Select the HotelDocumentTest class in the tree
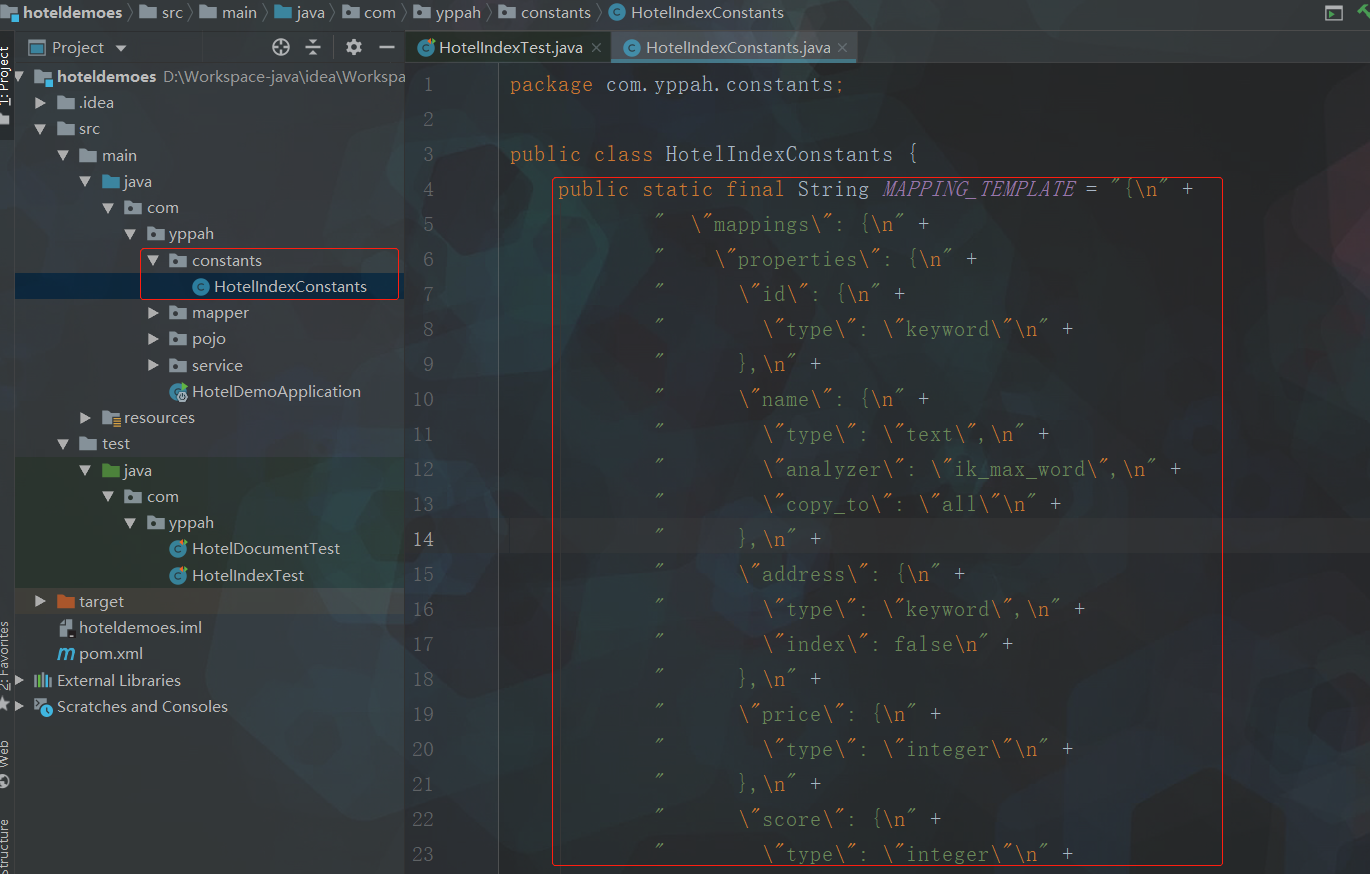 pyautogui.click(x=266, y=549)
